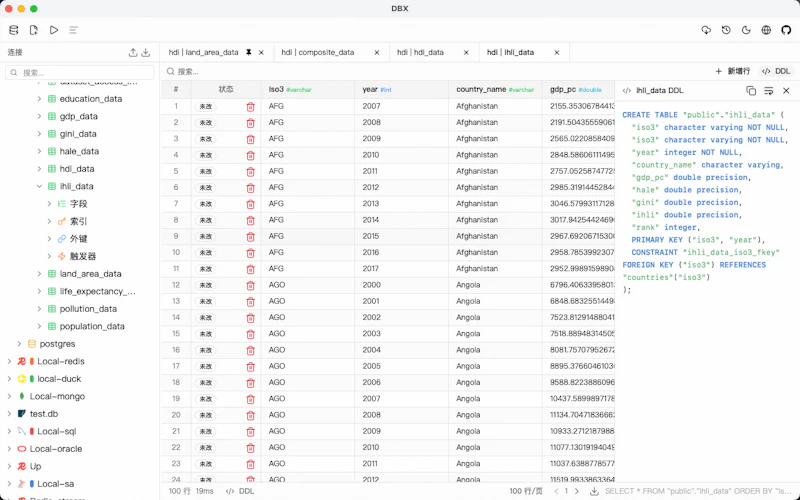Click the 新增行 add row button
Image resolution: width=800 pixels, height=500 pixels.
[x=733, y=71]
